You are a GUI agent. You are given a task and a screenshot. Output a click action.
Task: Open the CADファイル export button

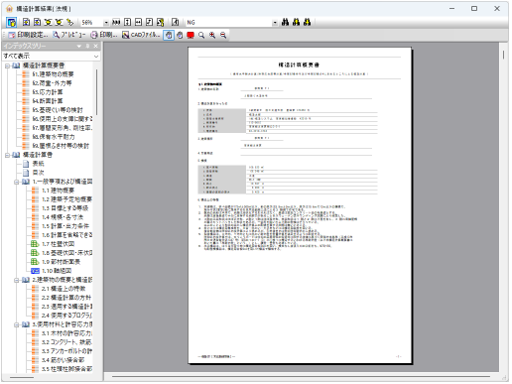tap(141, 35)
